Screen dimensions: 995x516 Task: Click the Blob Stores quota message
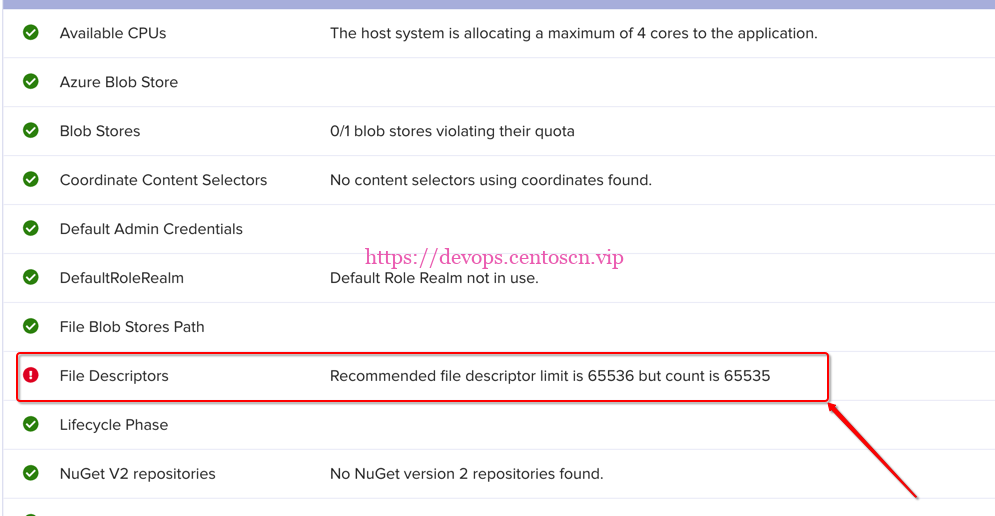(x=452, y=131)
